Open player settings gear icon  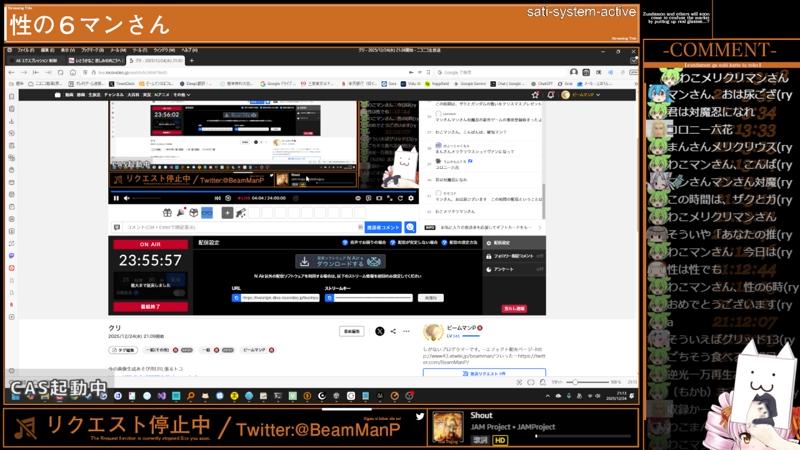click(411, 198)
